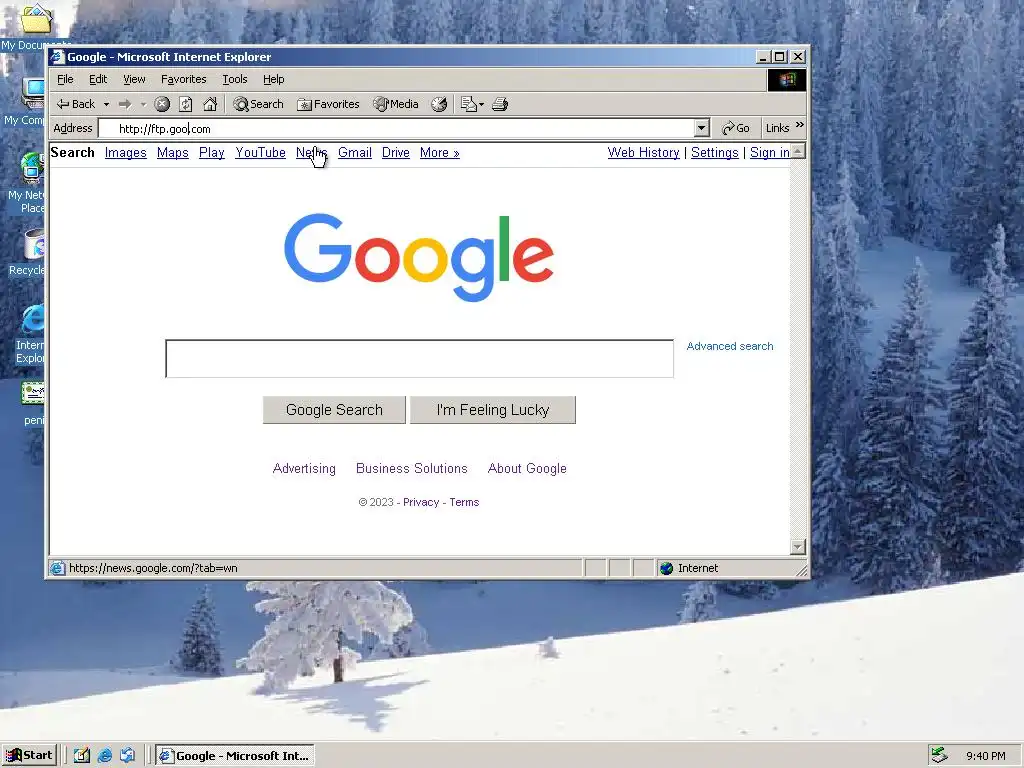Screen dimensions: 1024x768
Task: Open the Media pane from toolbar
Action: point(396,104)
